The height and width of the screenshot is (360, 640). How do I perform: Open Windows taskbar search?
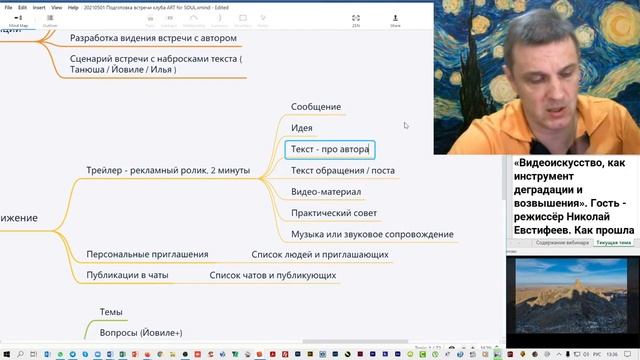click(20, 354)
